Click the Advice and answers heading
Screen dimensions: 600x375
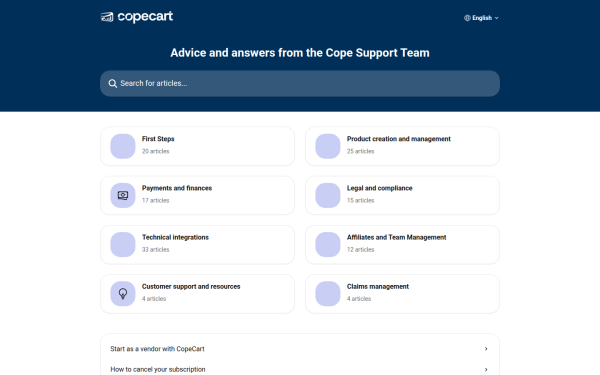click(300, 53)
